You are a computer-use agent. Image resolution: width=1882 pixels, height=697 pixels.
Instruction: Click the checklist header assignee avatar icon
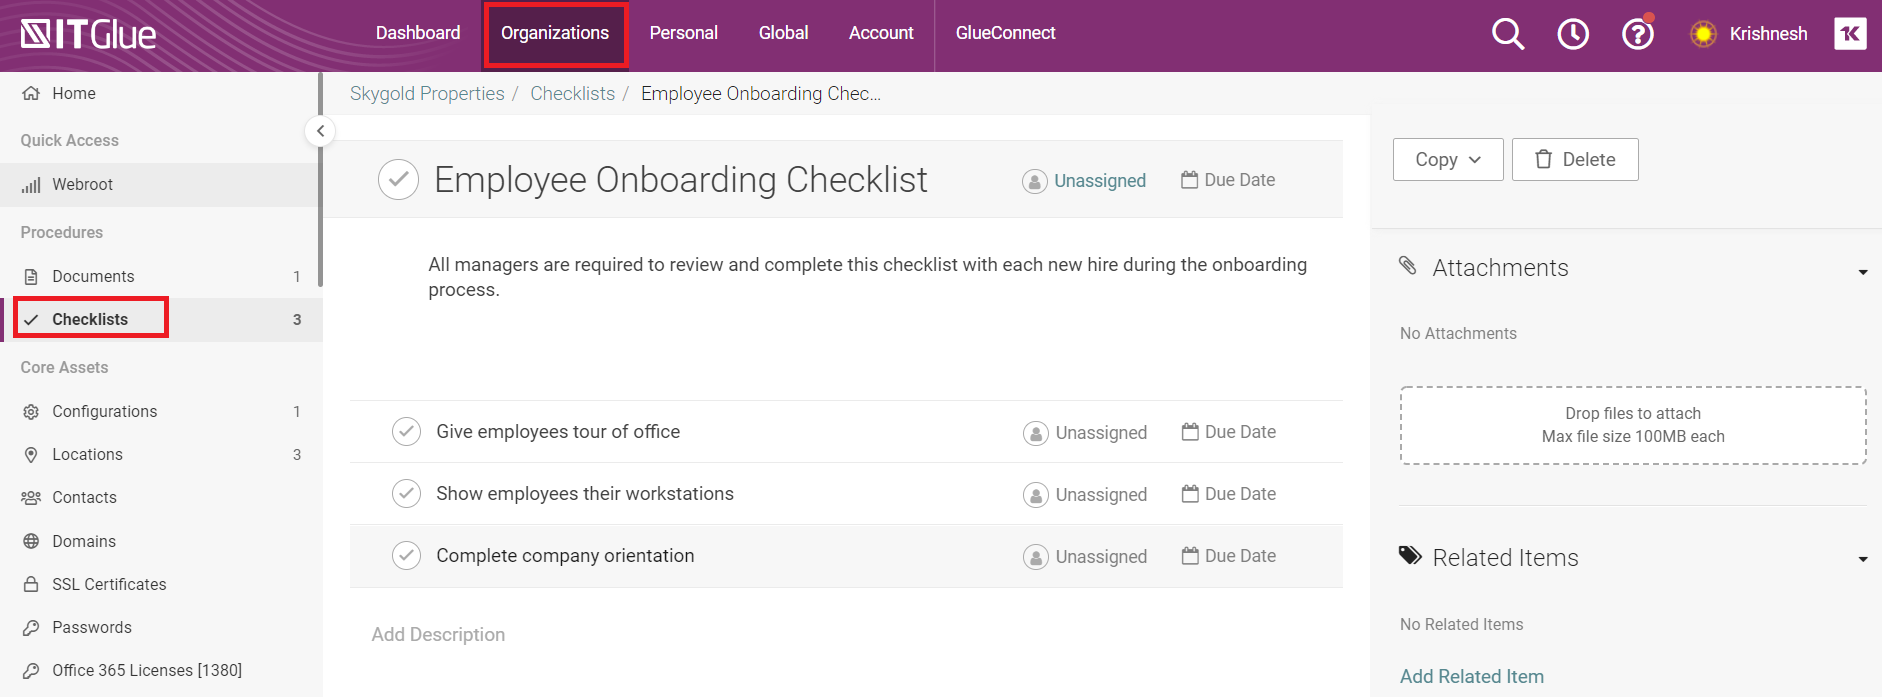pyautogui.click(x=1035, y=181)
